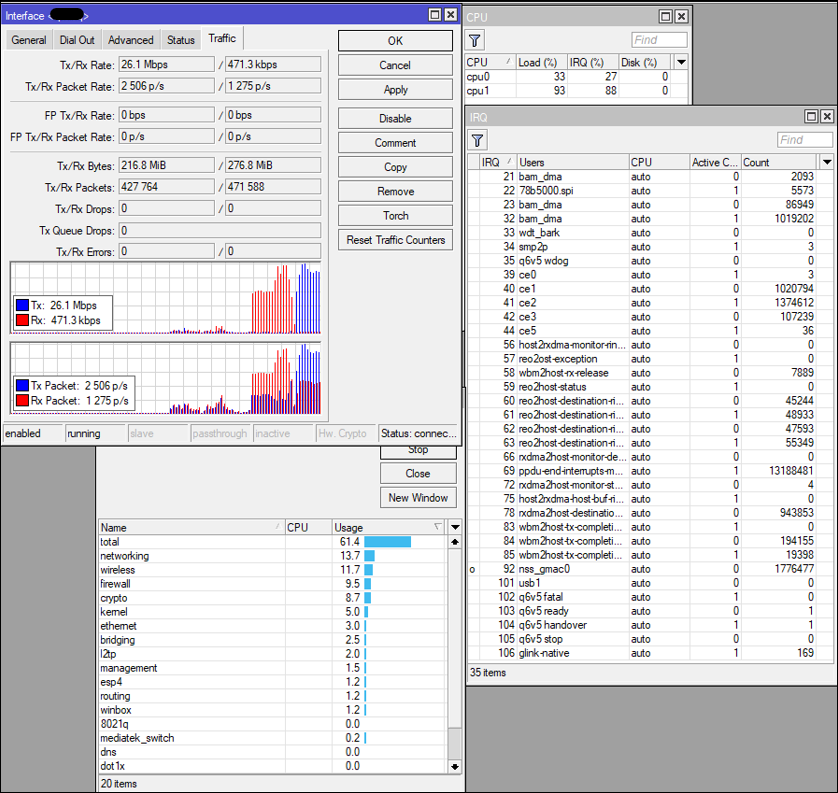Click blue Tx swatch in rate graph legend
The height and width of the screenshot is (793, 838).
tap(21, 305)
